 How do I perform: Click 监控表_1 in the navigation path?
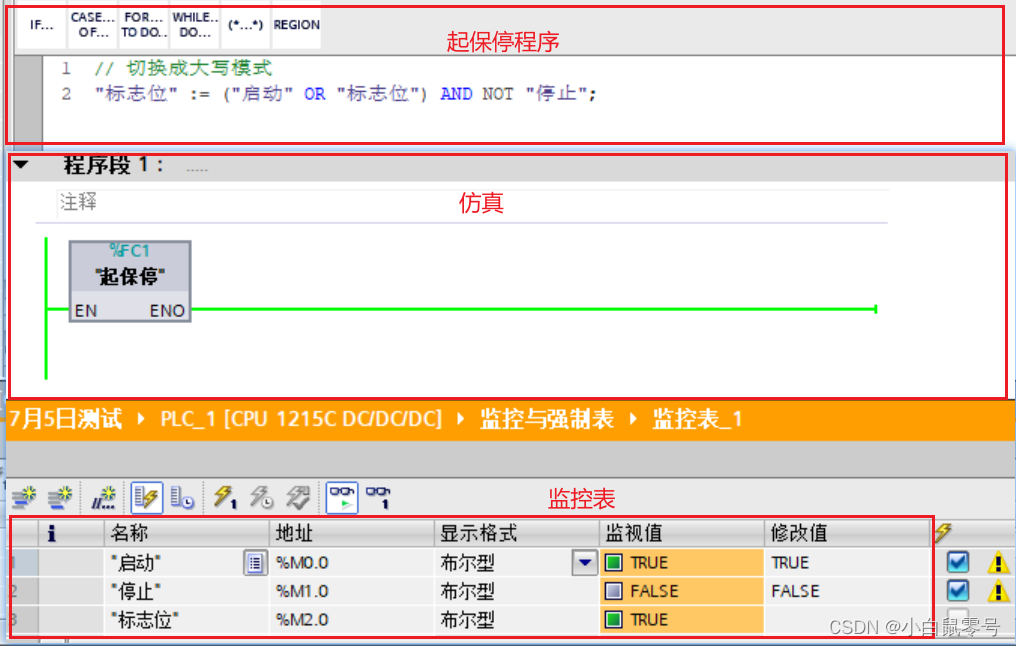[x=697, y=420]
